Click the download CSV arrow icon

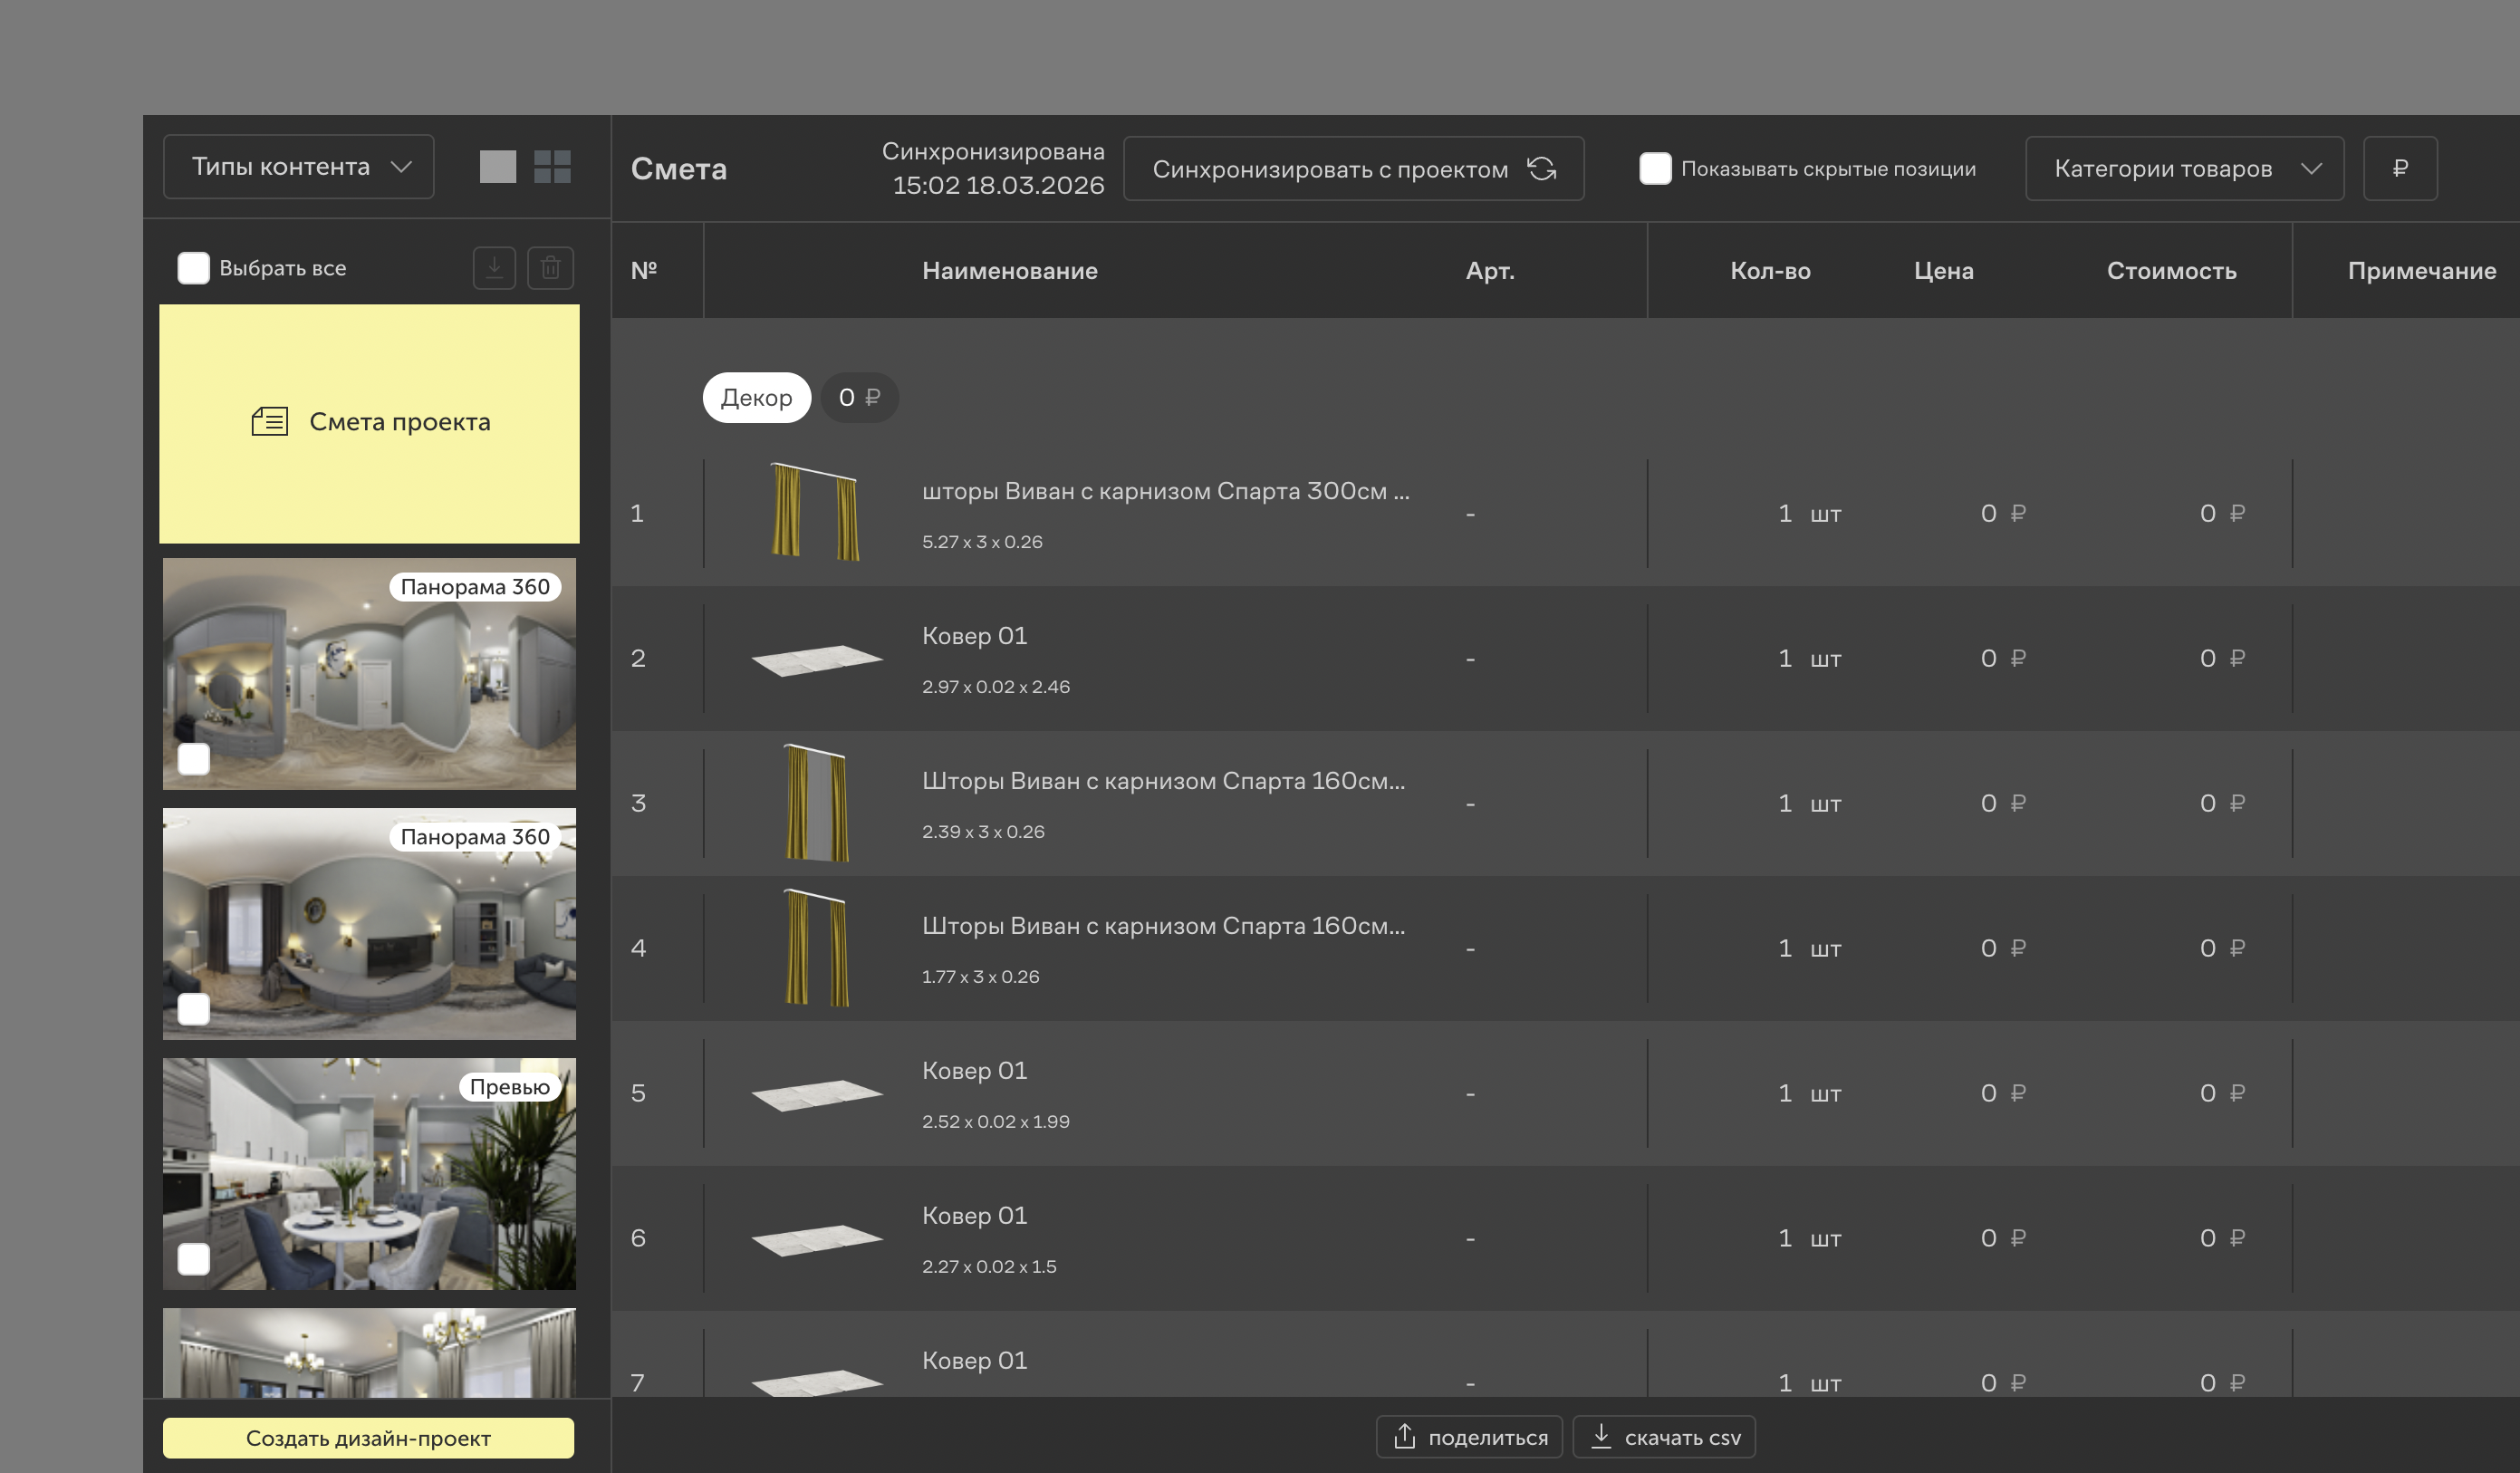point(1600,1436)
